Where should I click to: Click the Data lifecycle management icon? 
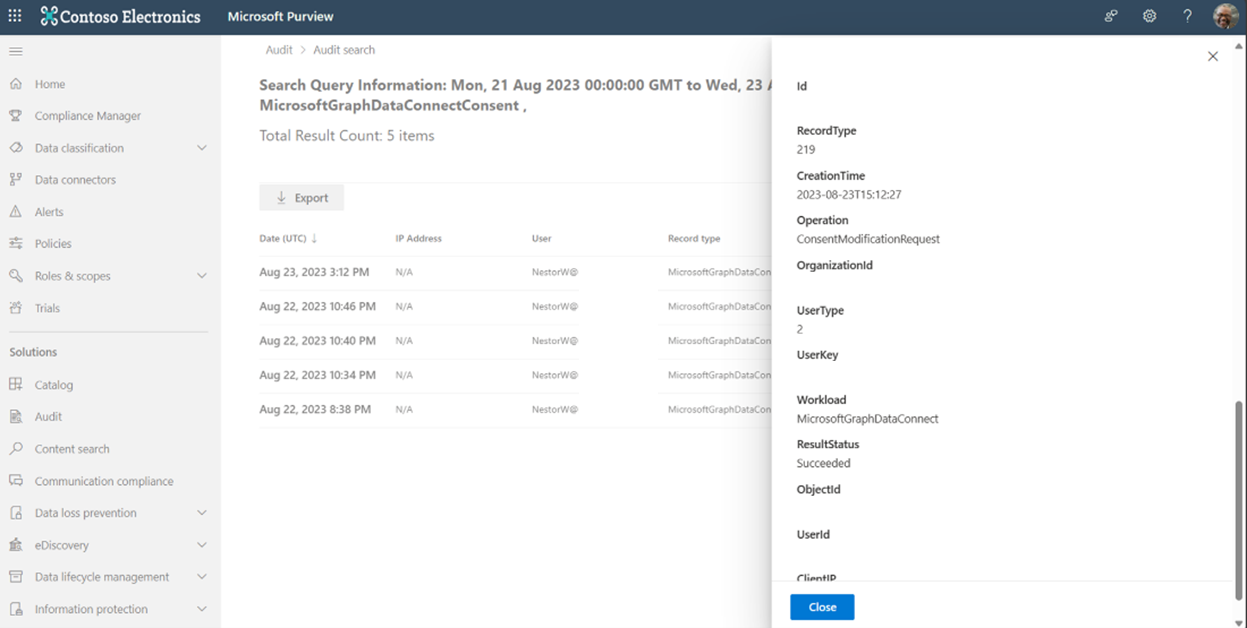(x=16, y=577)
